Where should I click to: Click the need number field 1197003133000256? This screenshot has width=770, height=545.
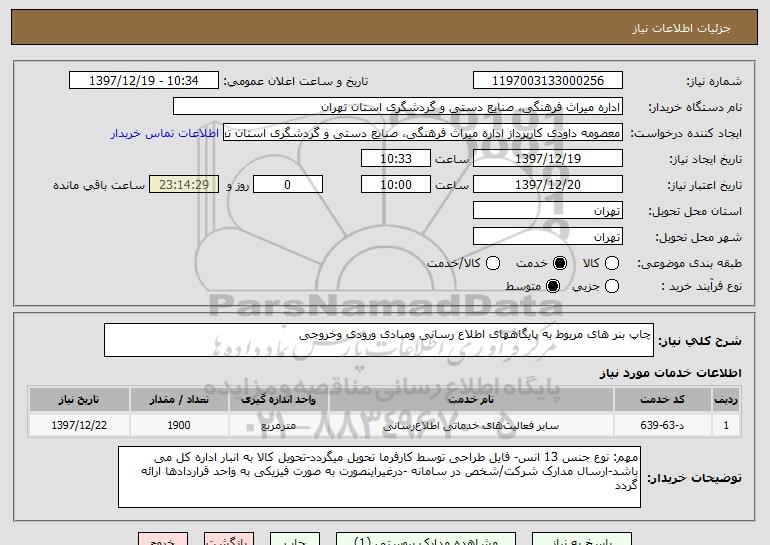548,81
